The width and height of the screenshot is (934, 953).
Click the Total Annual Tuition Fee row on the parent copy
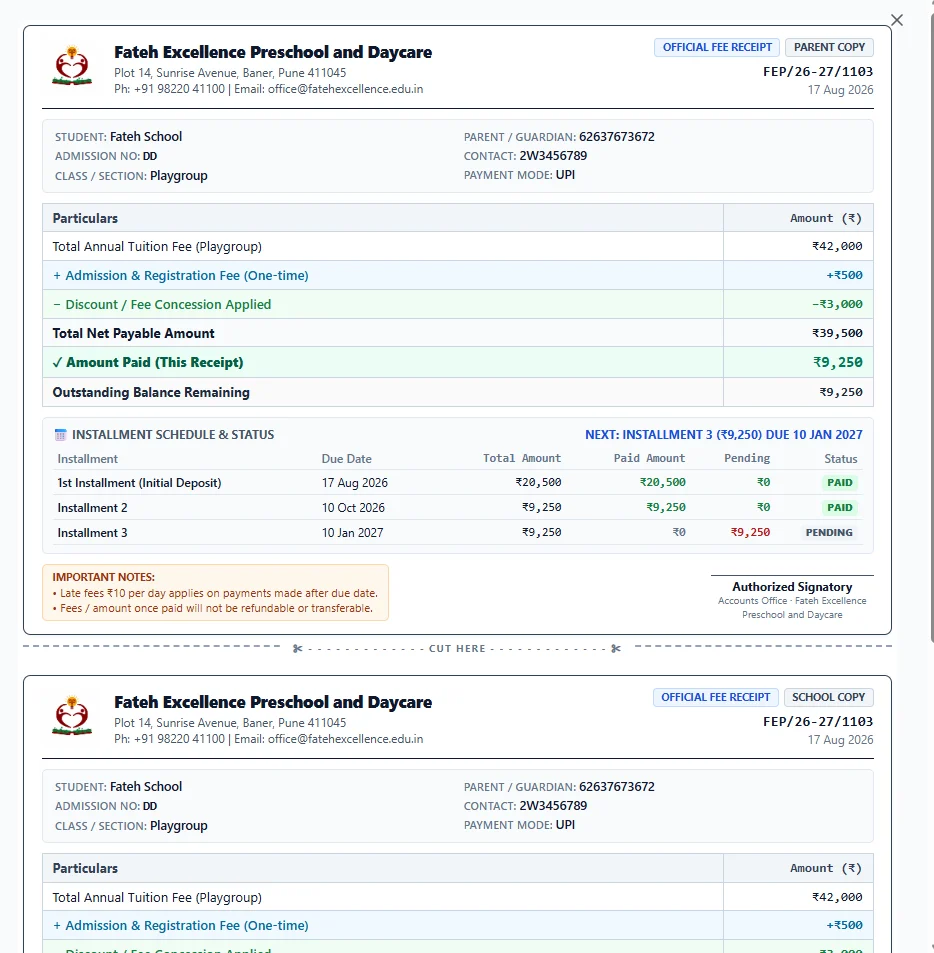pyautogui.click(x=458, y=246)
